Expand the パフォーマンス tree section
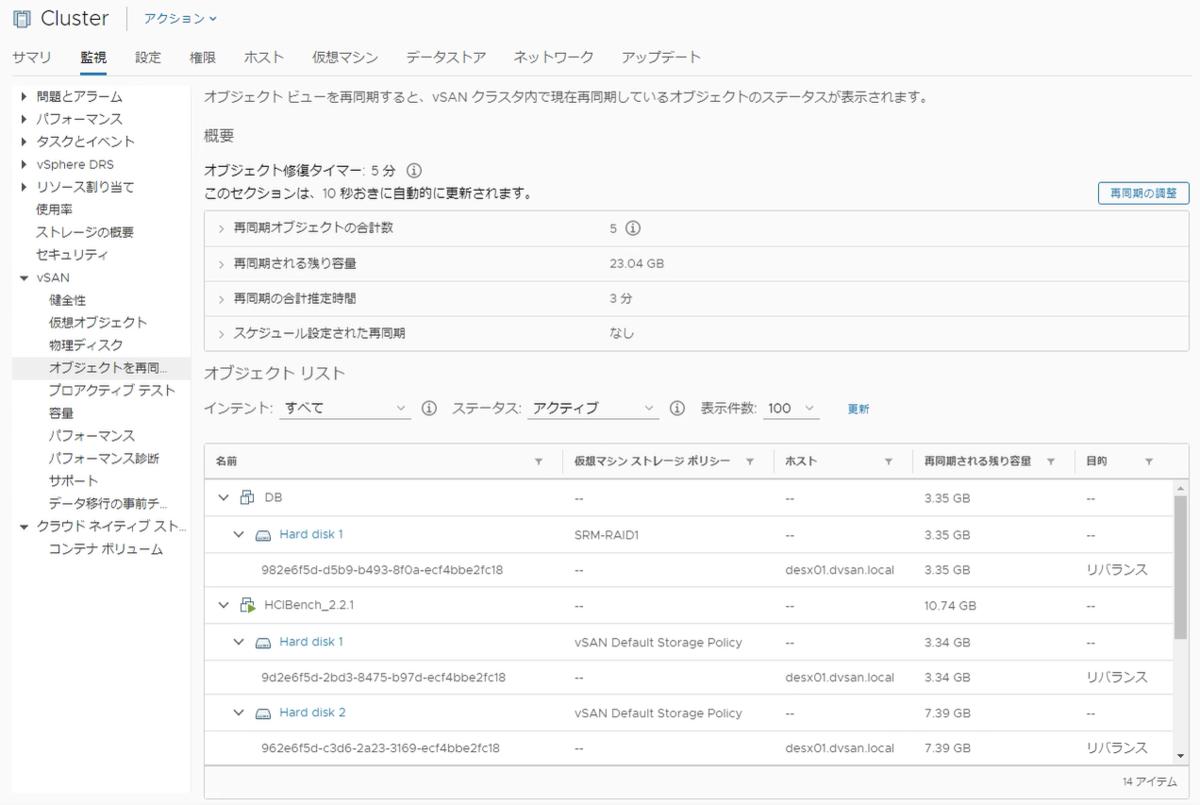This screenshot has height=805, width=1200. (24, 119)
